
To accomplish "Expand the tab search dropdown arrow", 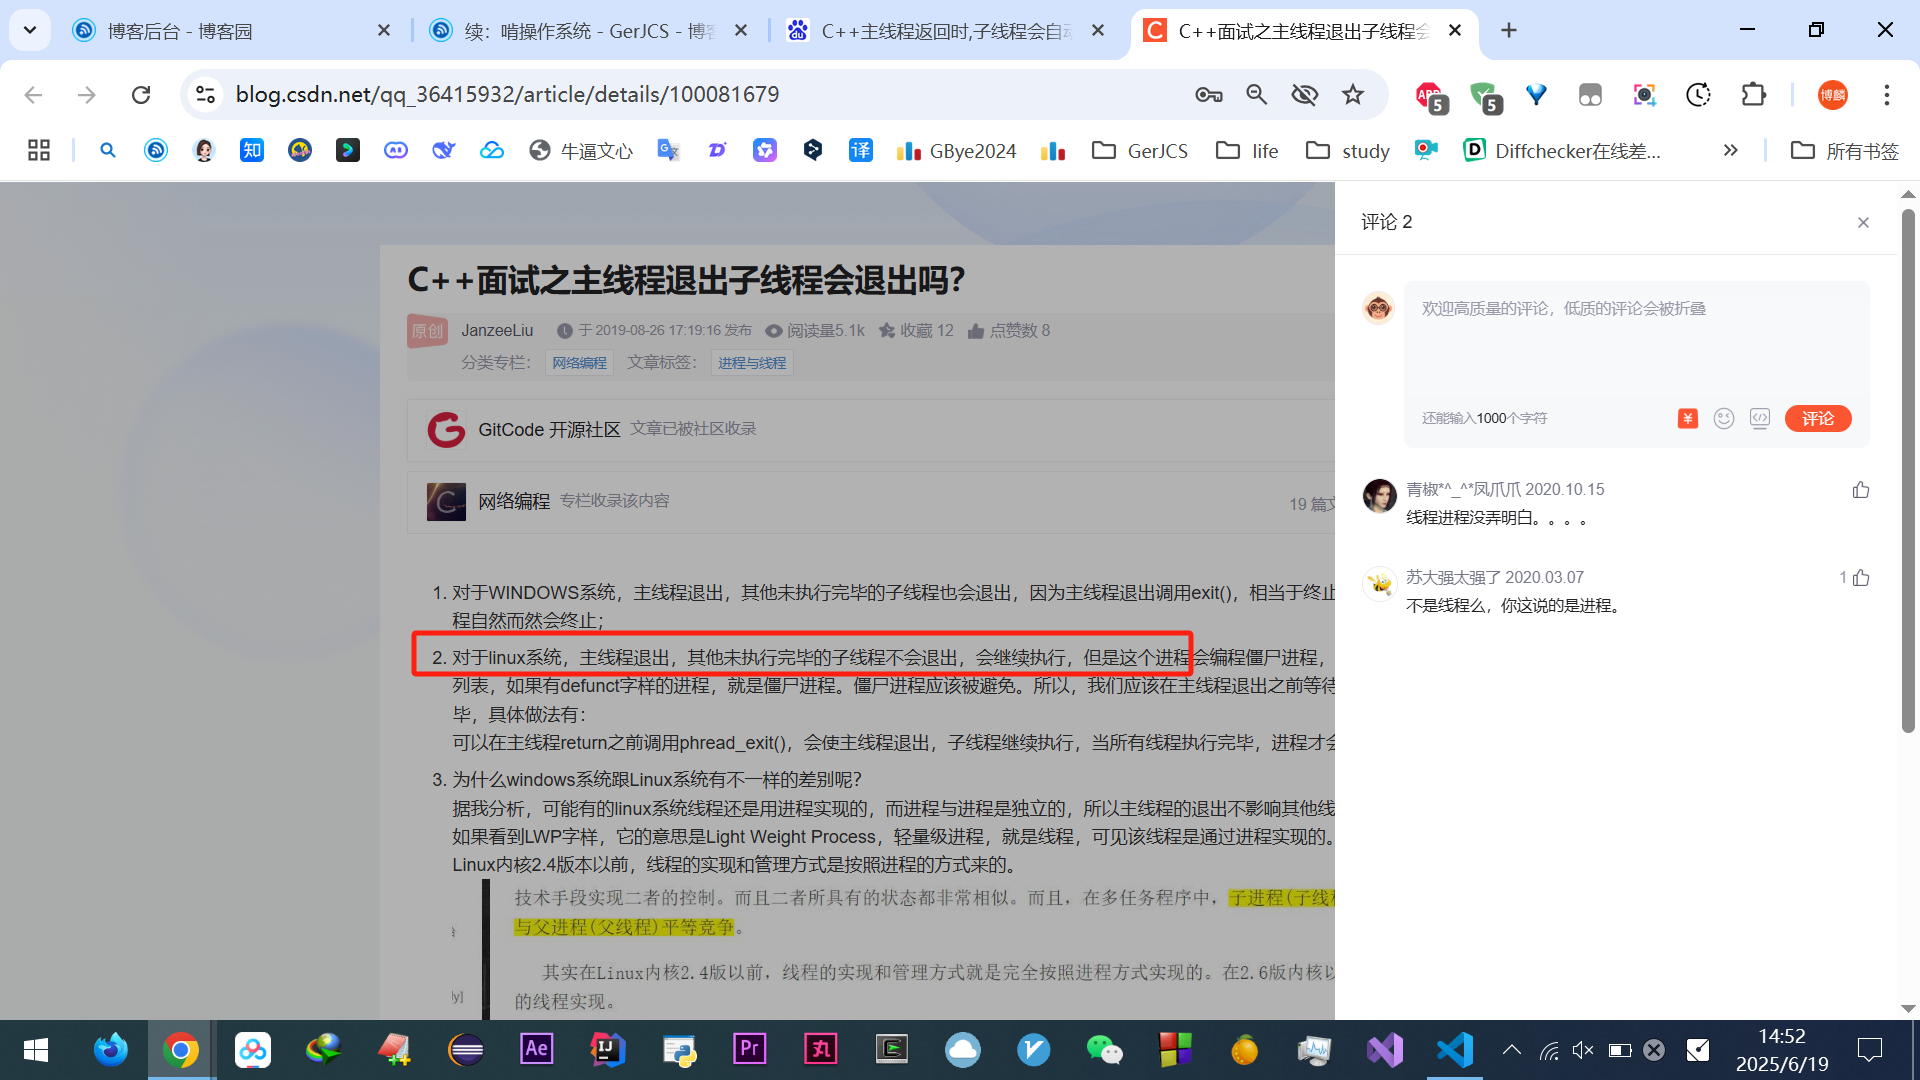I will [30, 30].
